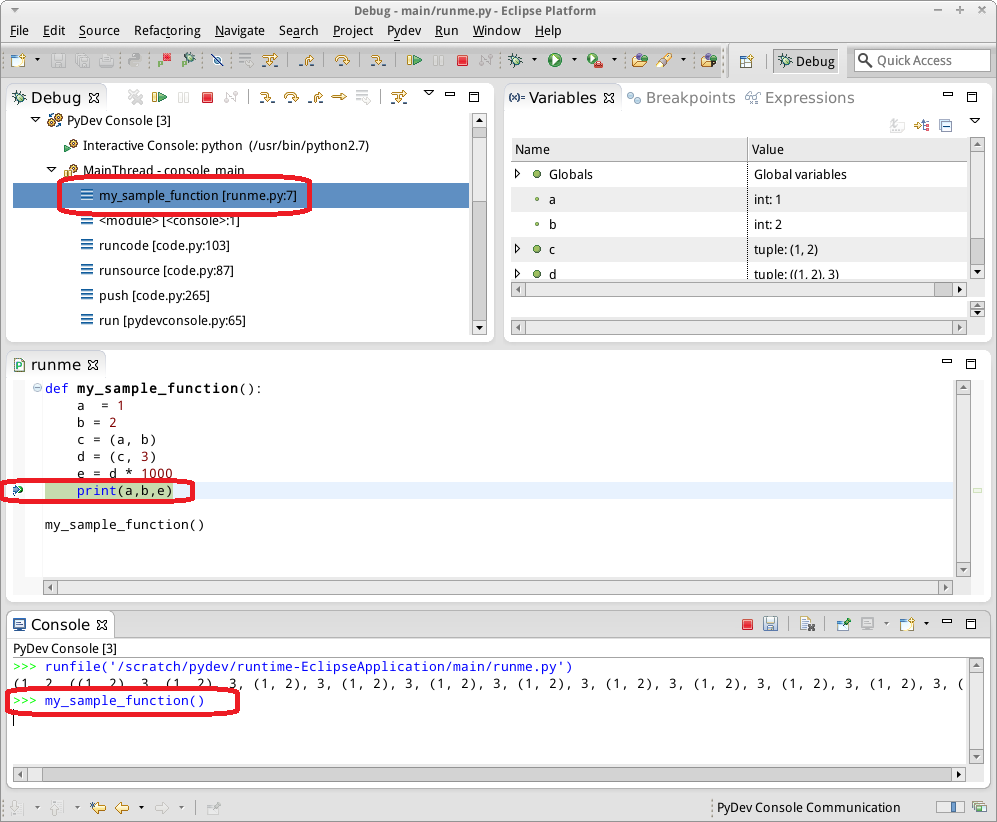Screen dimensions: 997x822
Task: Click Step Over in Debug view toolbar
Action: coord(291,97)
